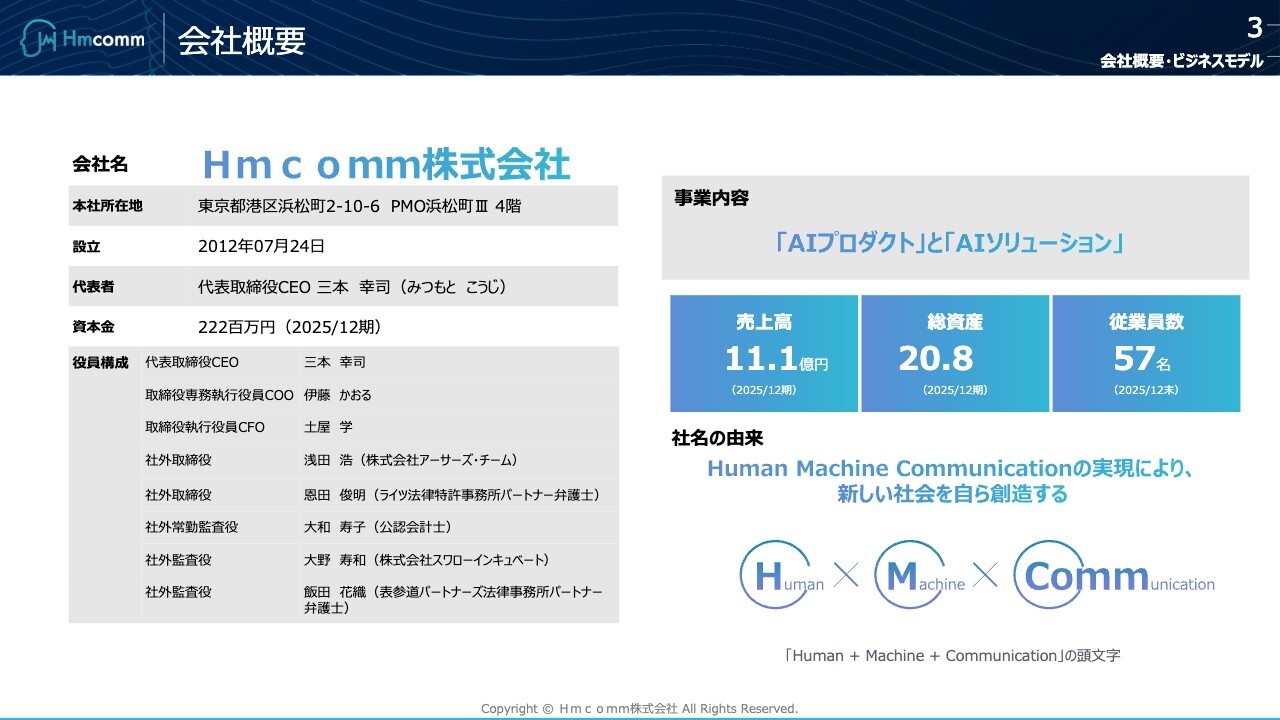Click the cross between Machine and Communication
The width and height of the screenshot is (1280, 720).
(x=984, y=576)
